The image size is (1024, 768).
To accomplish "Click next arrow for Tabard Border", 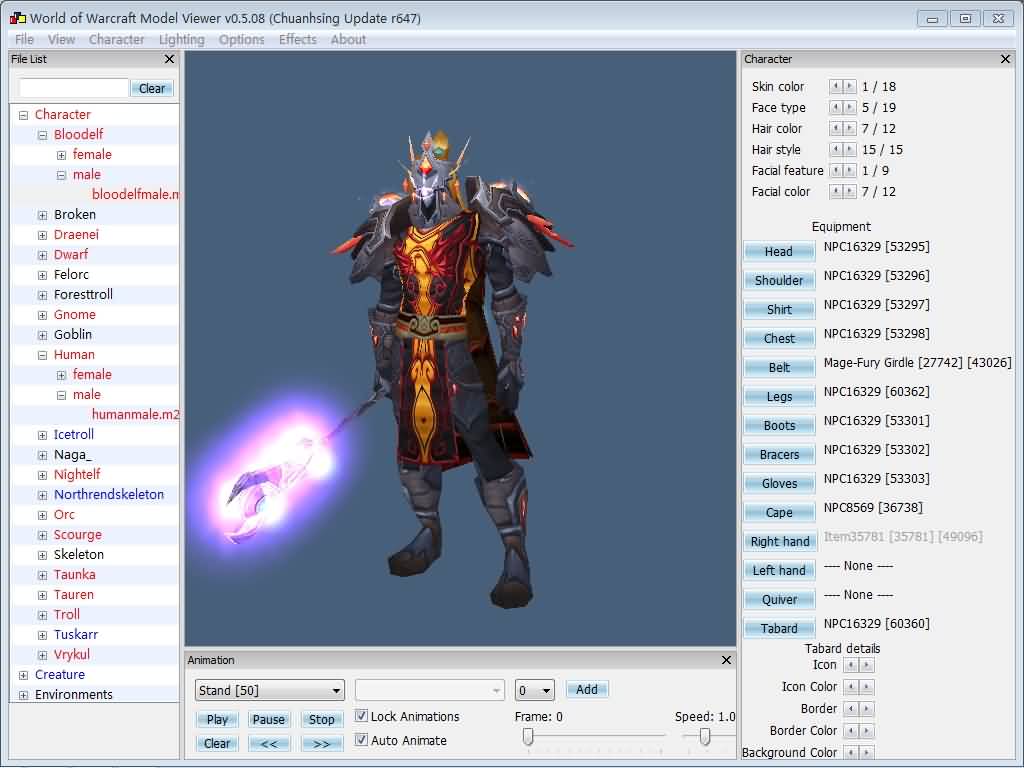I will tap(867, 709).
